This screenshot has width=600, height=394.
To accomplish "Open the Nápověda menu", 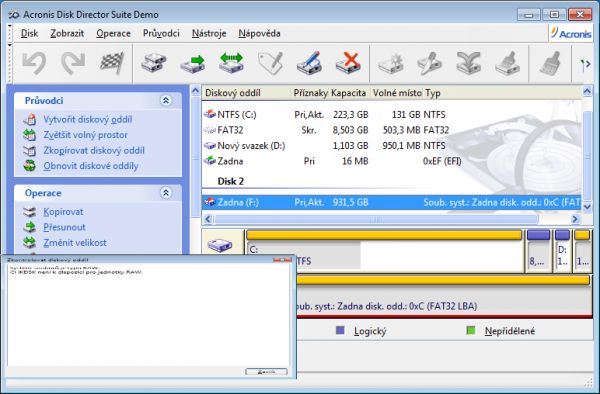I will [x=259, y=34].
